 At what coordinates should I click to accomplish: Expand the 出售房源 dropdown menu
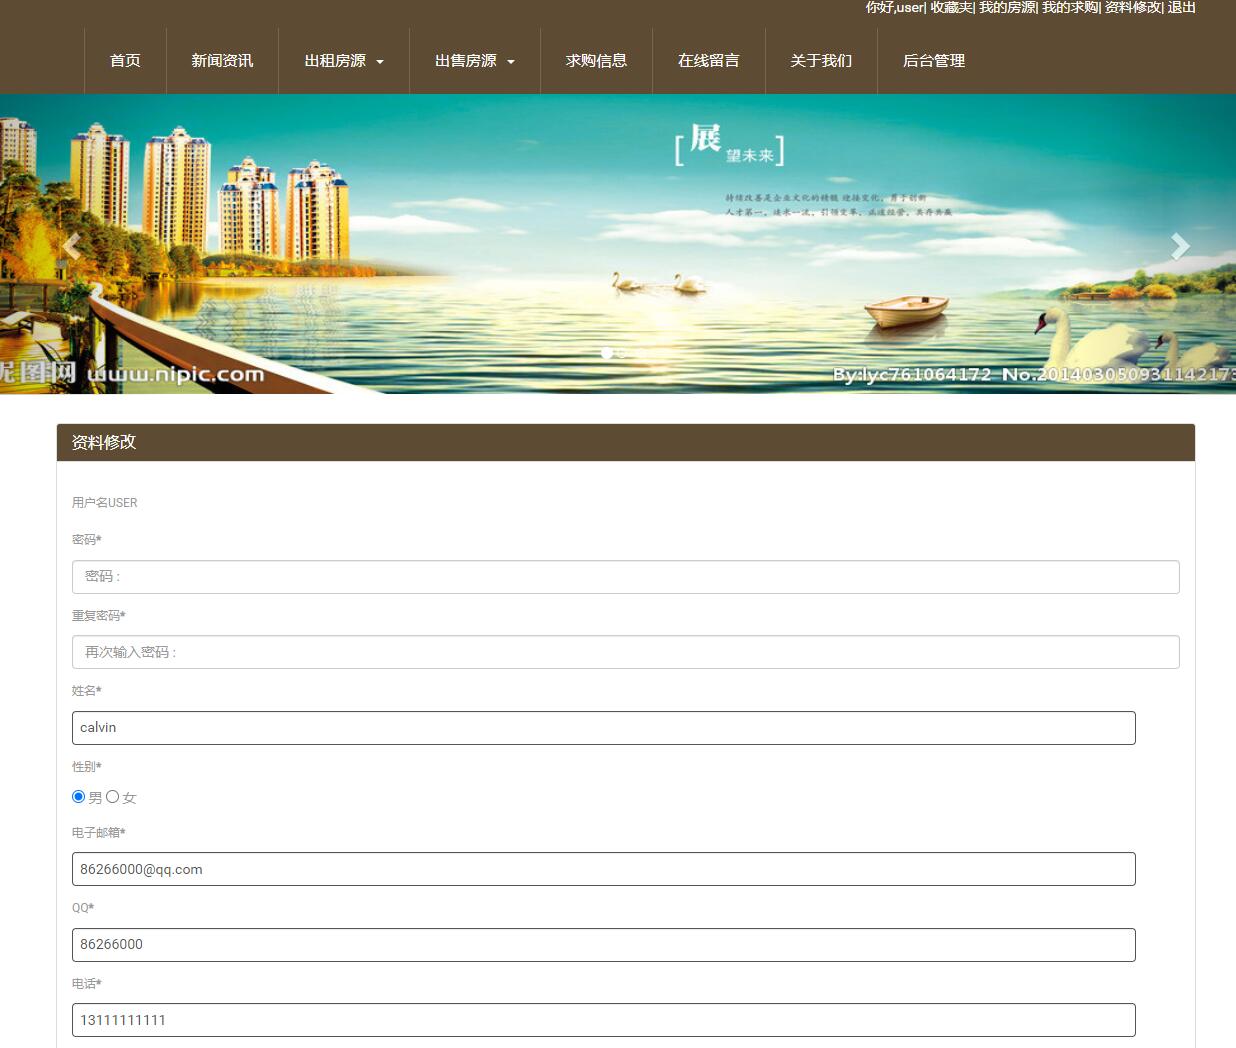474,61
